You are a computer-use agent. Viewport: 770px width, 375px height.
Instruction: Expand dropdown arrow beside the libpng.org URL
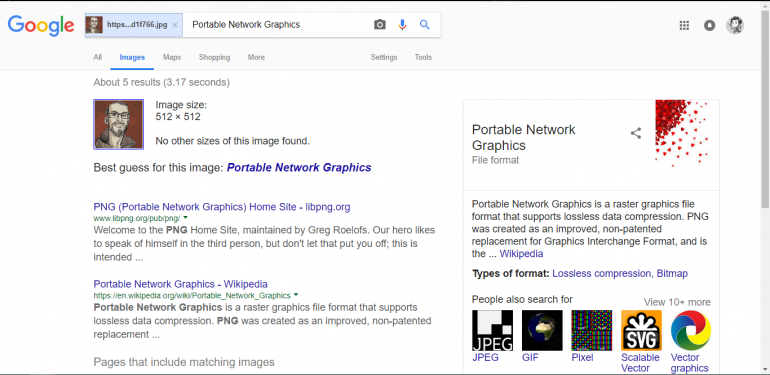click(186, 217)
